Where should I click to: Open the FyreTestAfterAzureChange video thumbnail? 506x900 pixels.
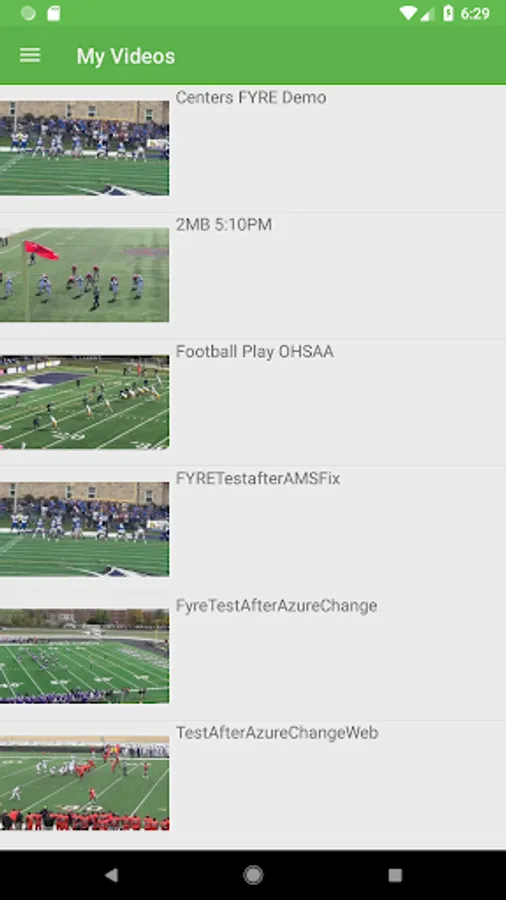84,656
